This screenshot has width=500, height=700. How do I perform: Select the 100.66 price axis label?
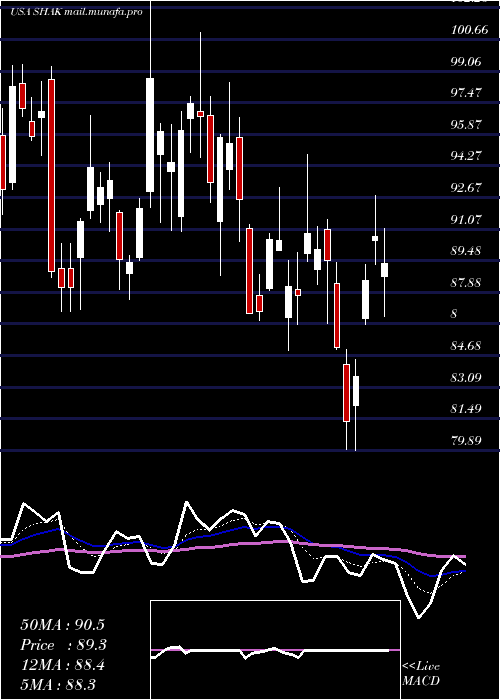pos(472,30)
